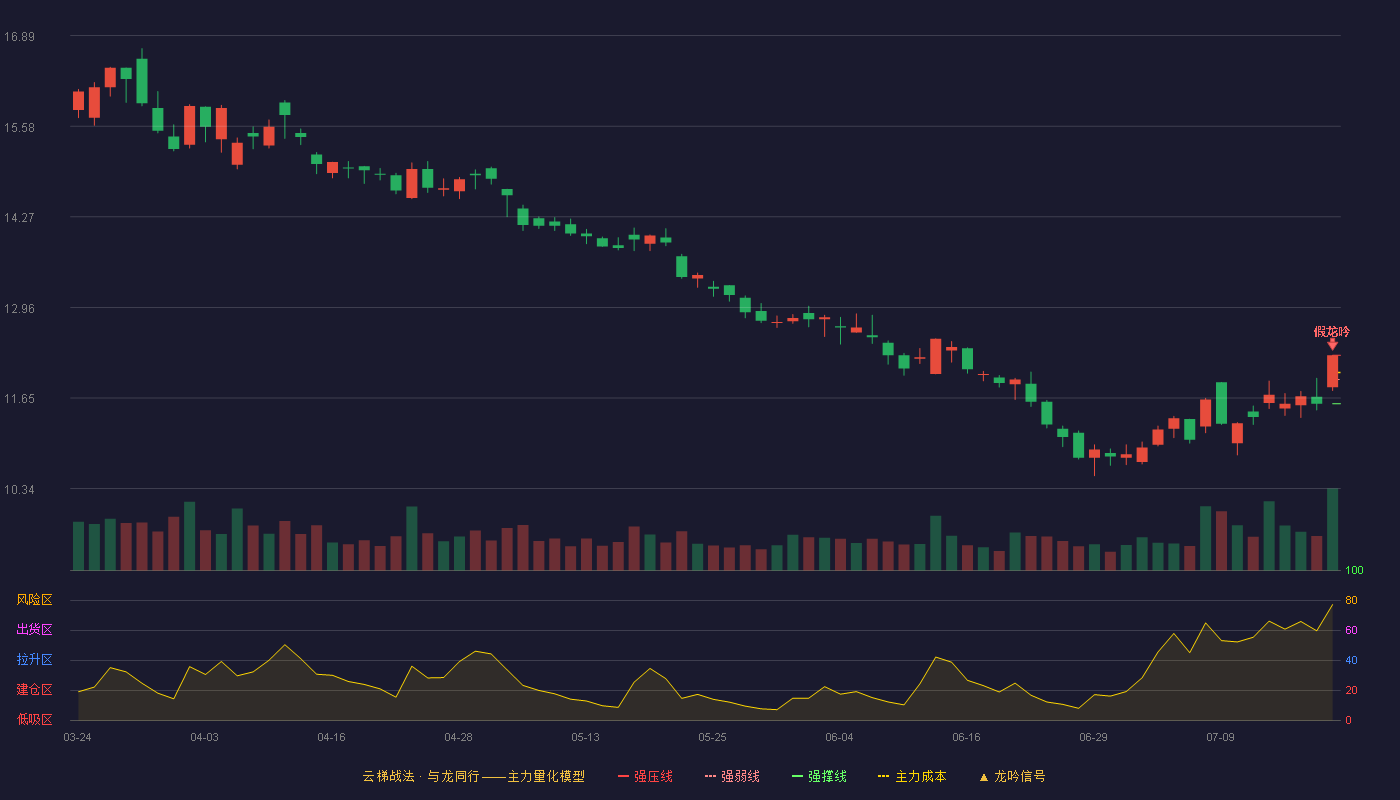Select the 出货区 zone label
Viewport: 1400px width, 800px height.
click(35, 630)
